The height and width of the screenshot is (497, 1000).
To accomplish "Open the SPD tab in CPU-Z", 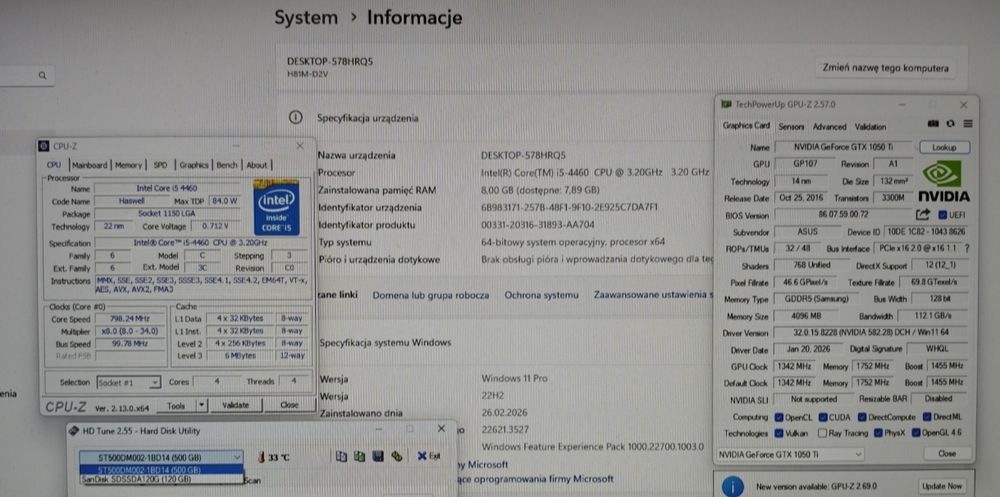I will tap(160, 165).
